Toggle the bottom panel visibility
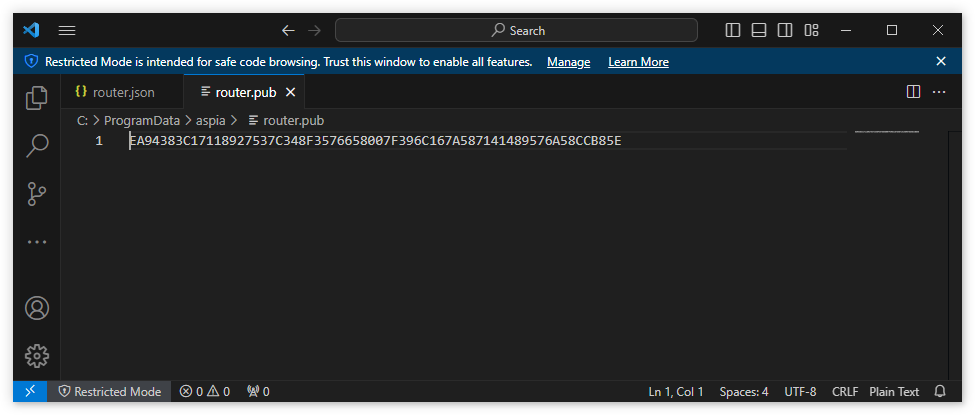 [x=759, y=30]
